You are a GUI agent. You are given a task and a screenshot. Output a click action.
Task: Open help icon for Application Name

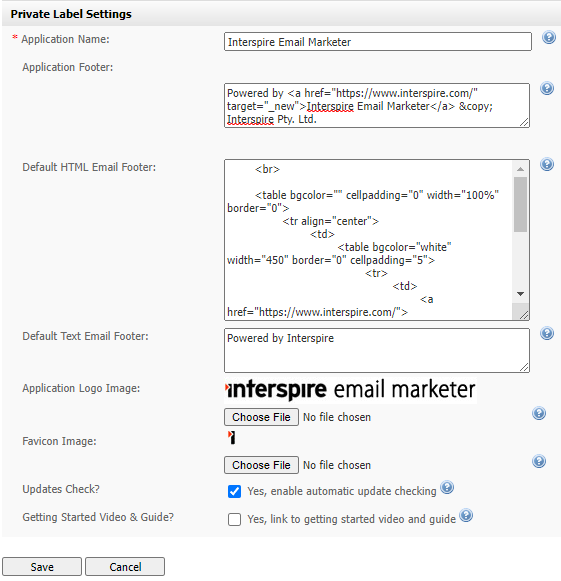(x=548, y=37)
